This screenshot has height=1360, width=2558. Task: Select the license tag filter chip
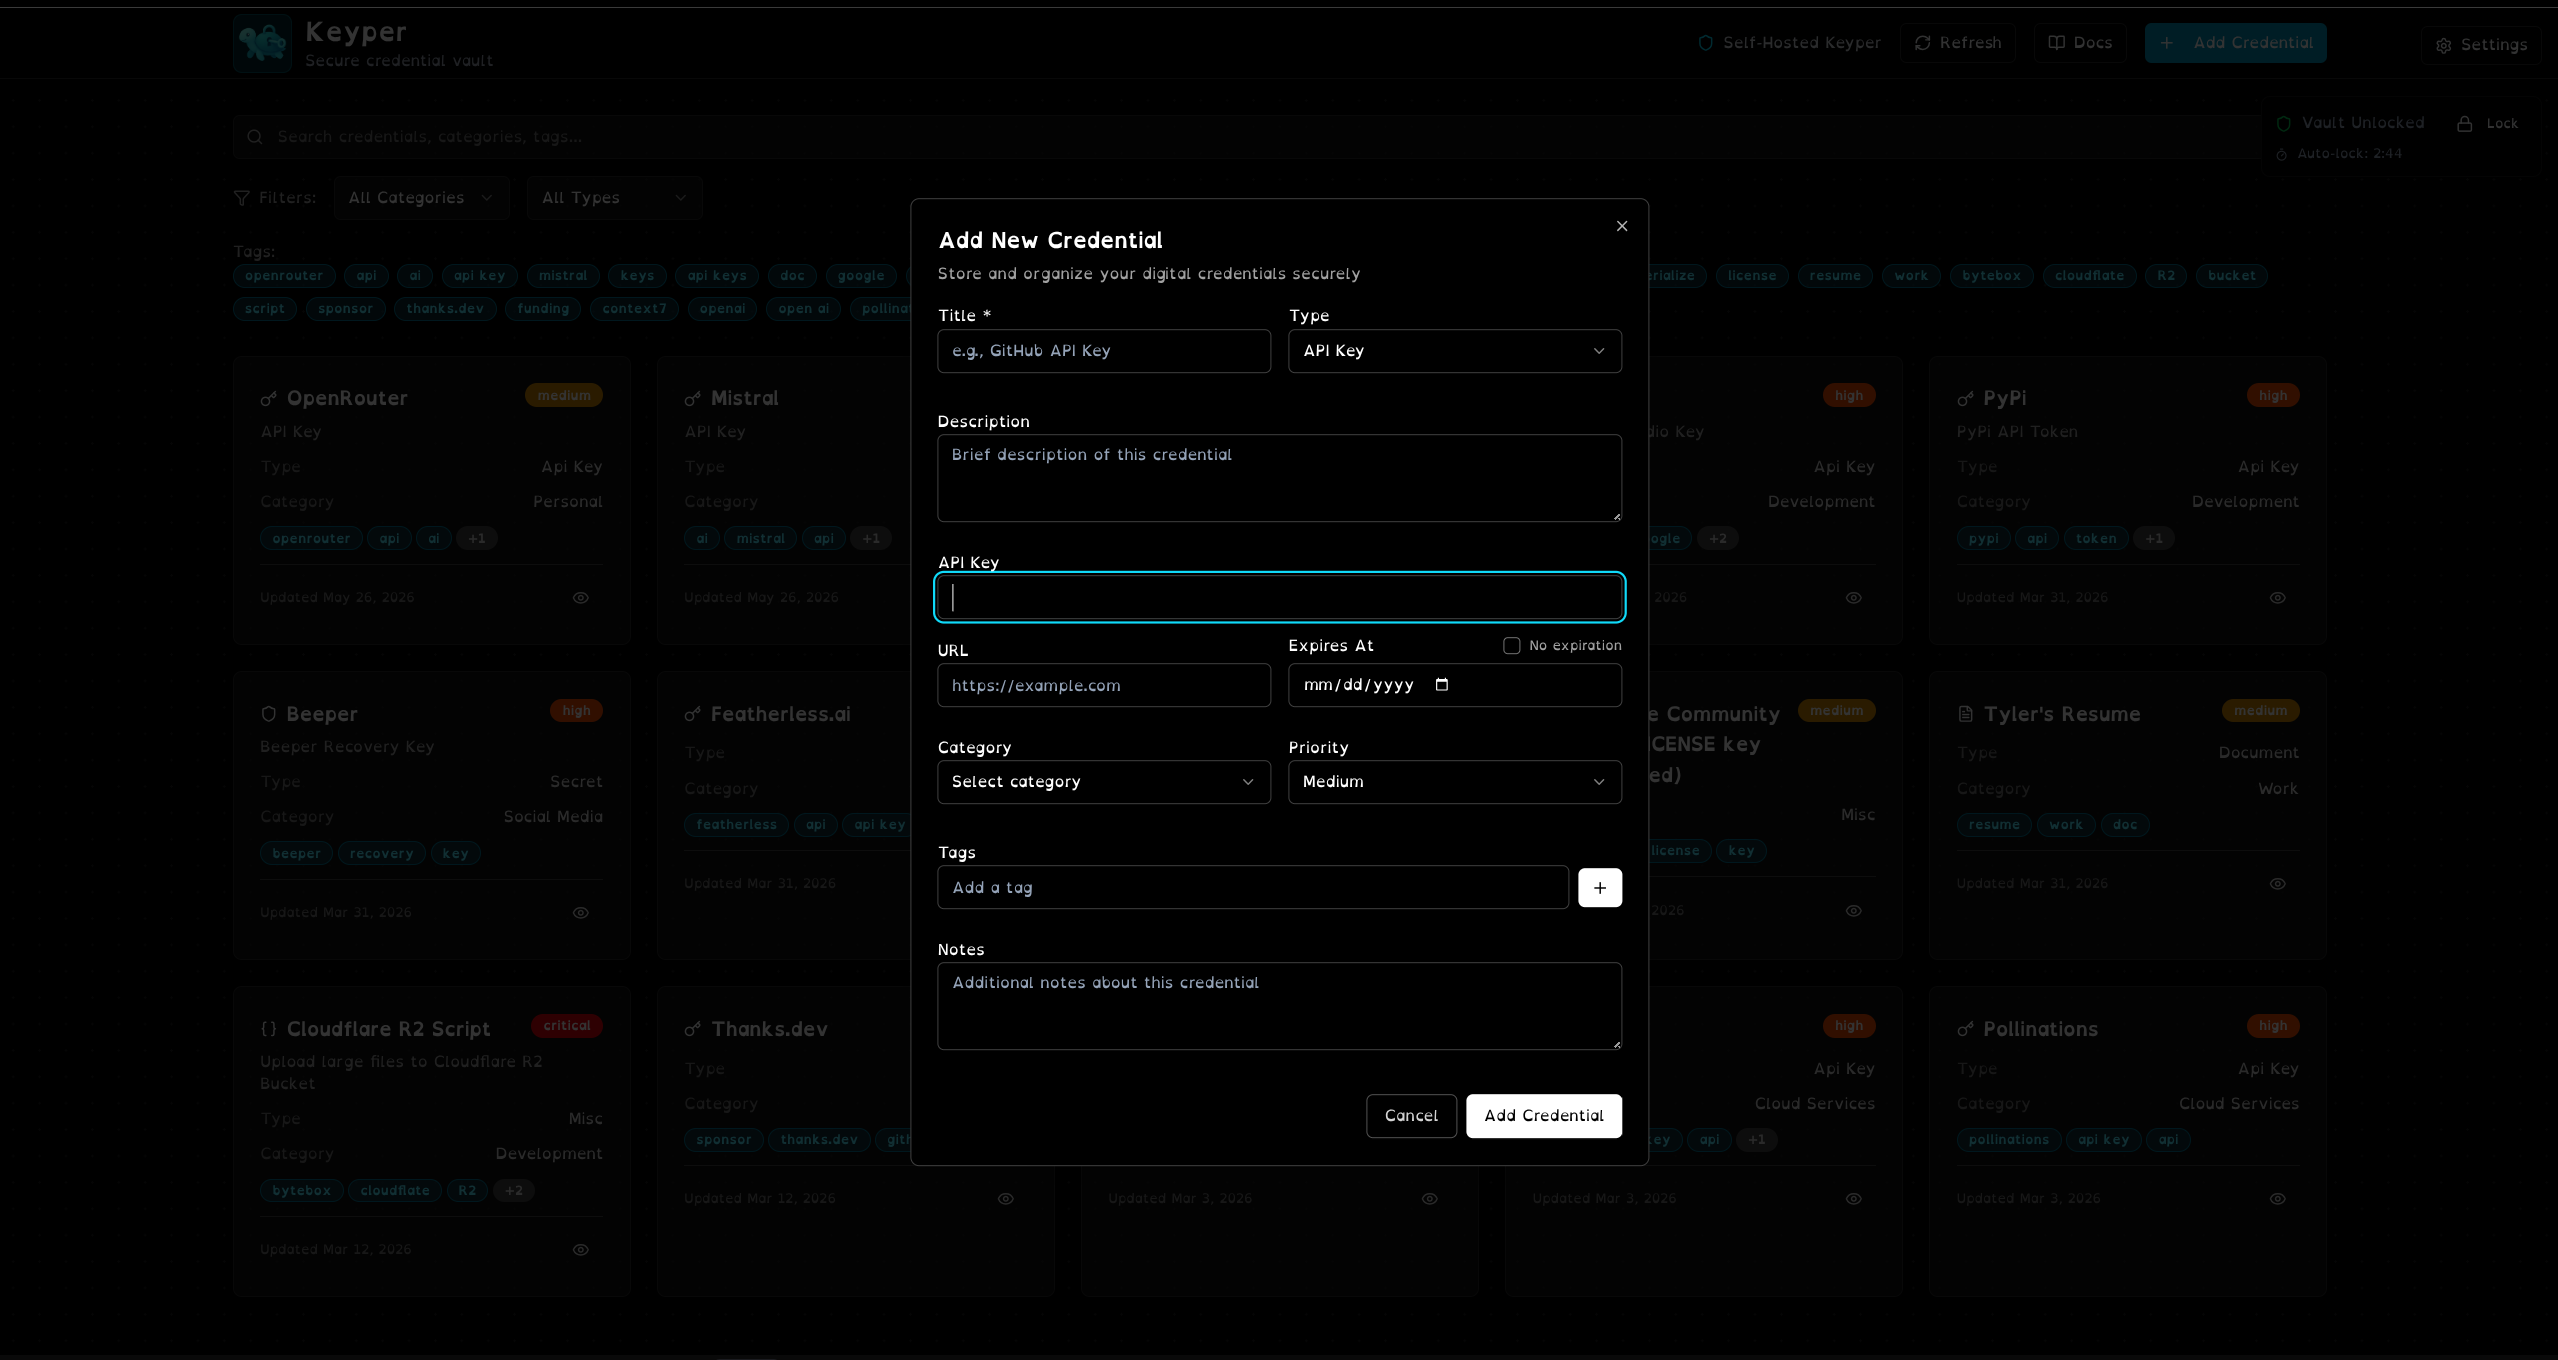pyautogui.click(x=1752, y=276)
